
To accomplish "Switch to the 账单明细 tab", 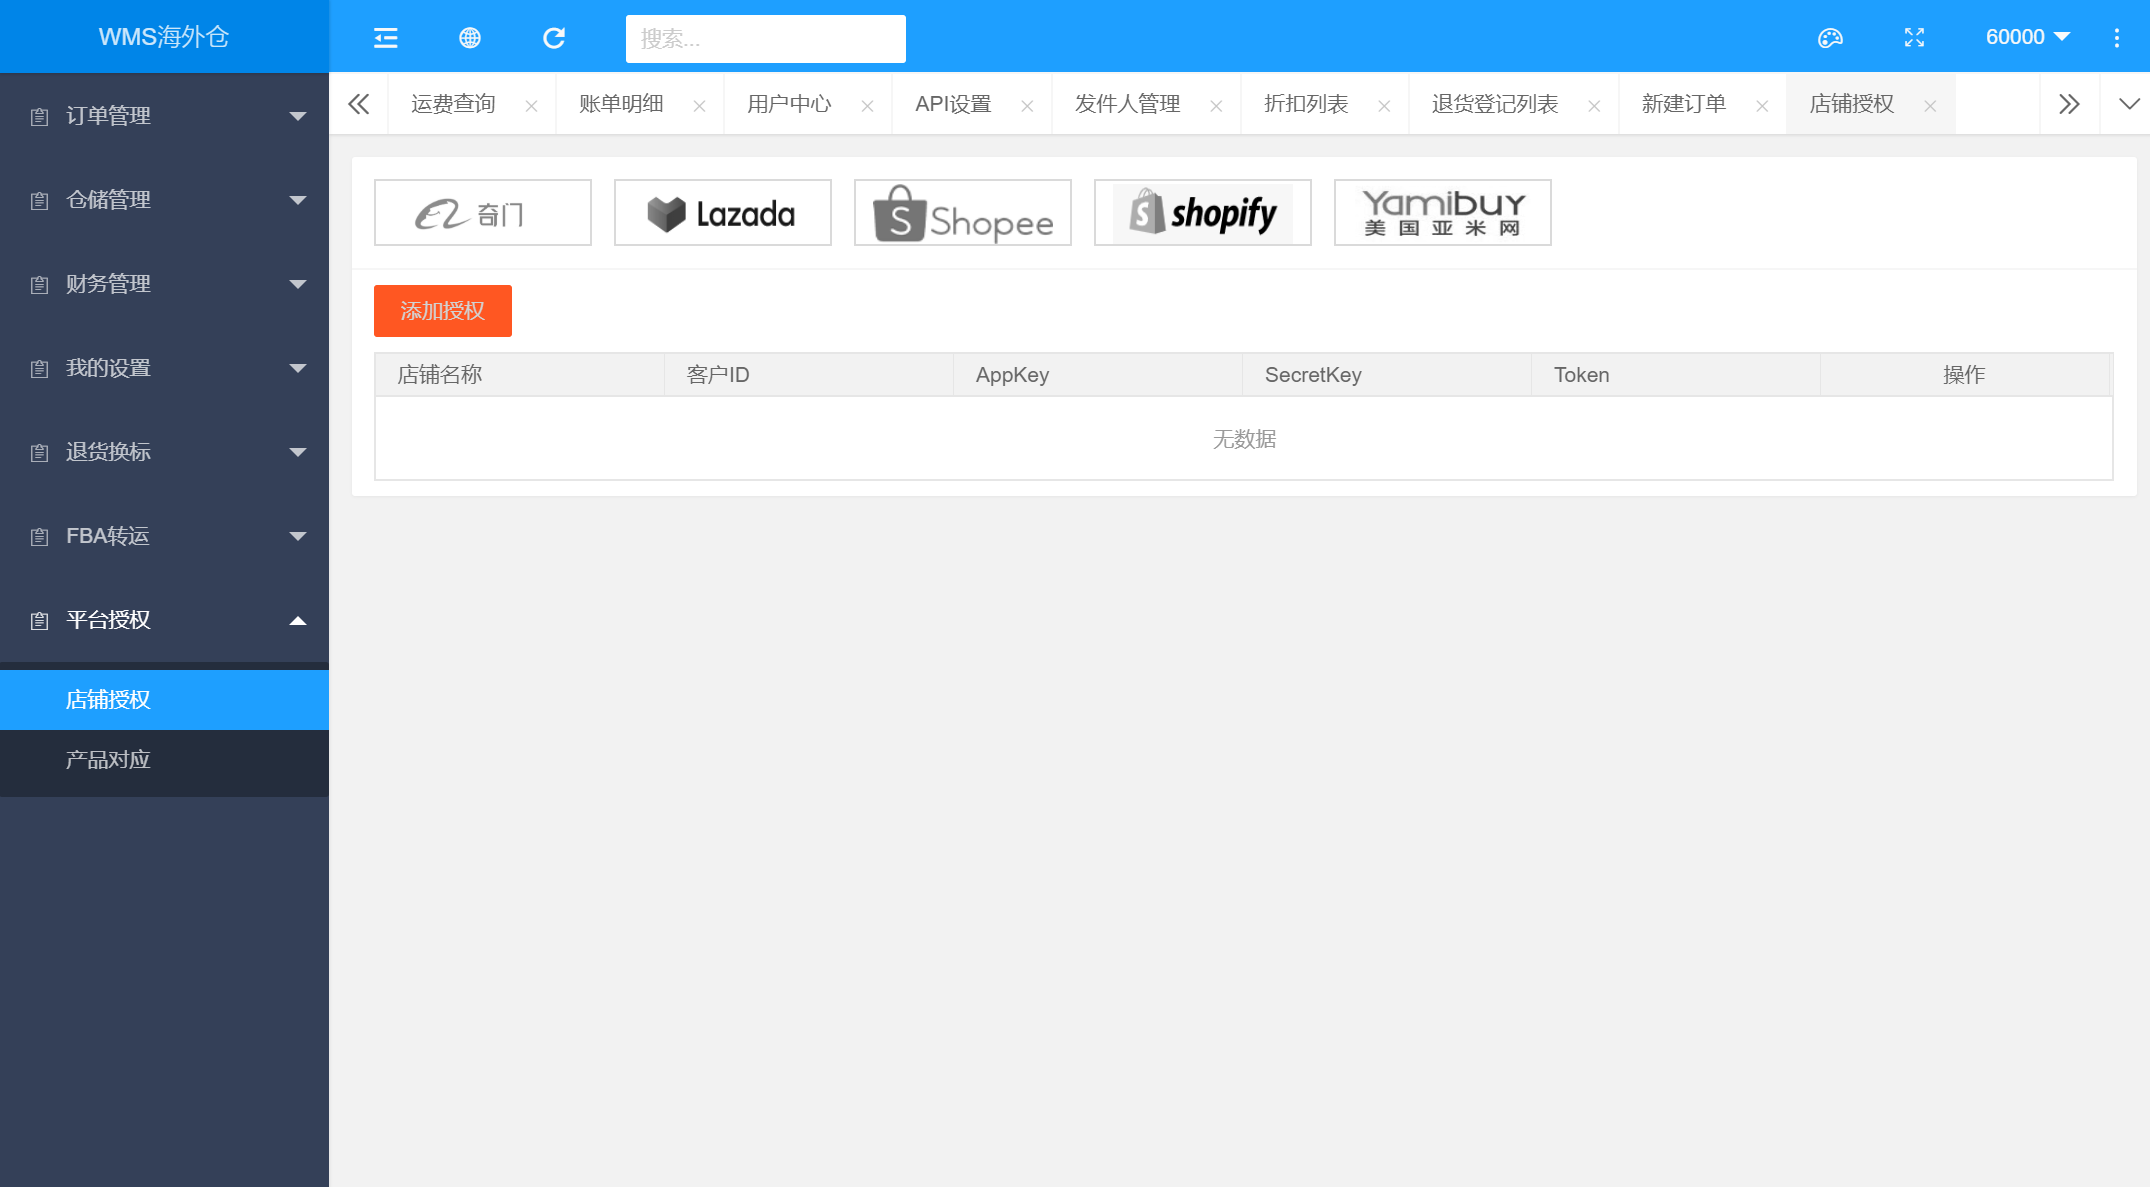I will [621, 104].
